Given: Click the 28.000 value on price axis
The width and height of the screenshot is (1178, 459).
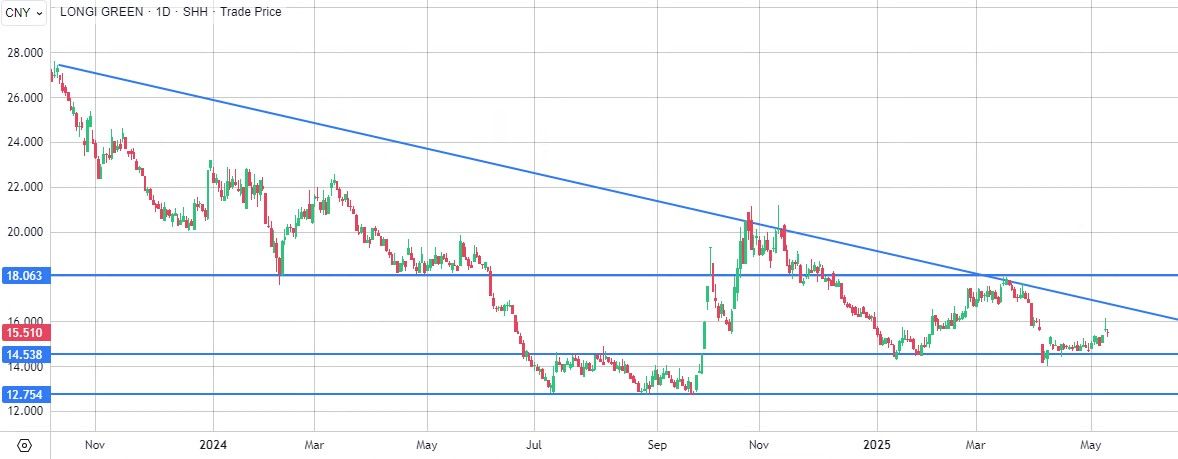Looking at the screenshot, I should (x=25, y=52).
